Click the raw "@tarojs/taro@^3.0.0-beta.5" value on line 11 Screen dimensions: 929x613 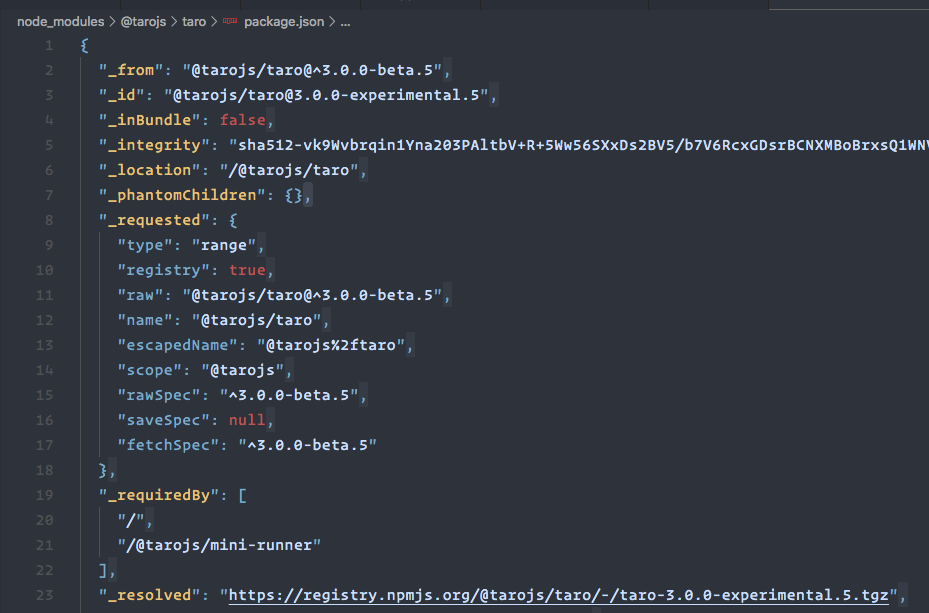click(x=312, y=295)
